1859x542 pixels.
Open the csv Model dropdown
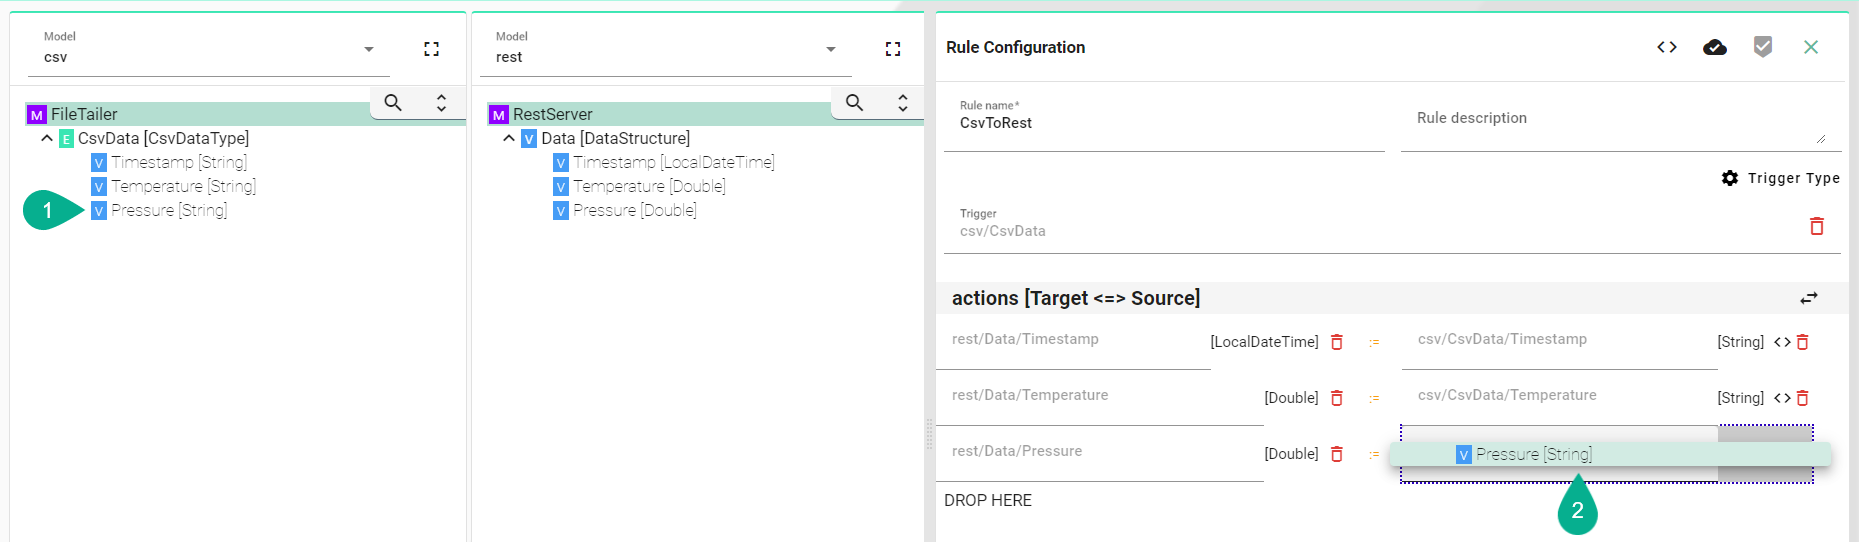pos(368,49)
